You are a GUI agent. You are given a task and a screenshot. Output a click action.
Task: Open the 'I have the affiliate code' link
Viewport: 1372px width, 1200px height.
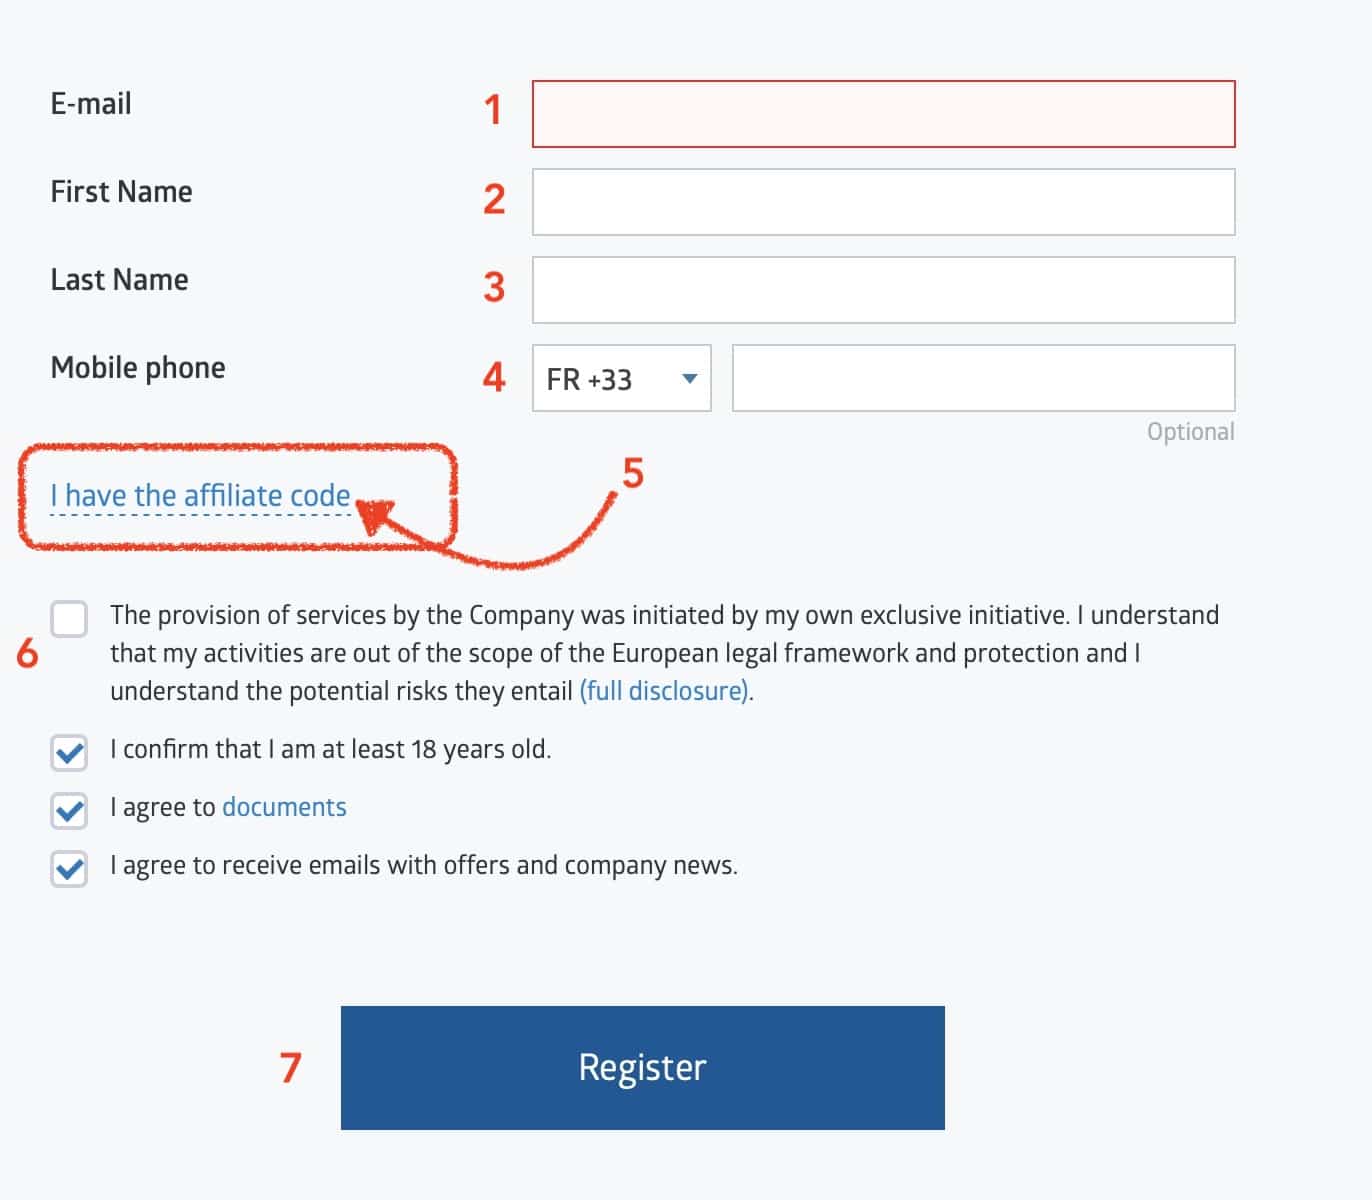[200, 495]
